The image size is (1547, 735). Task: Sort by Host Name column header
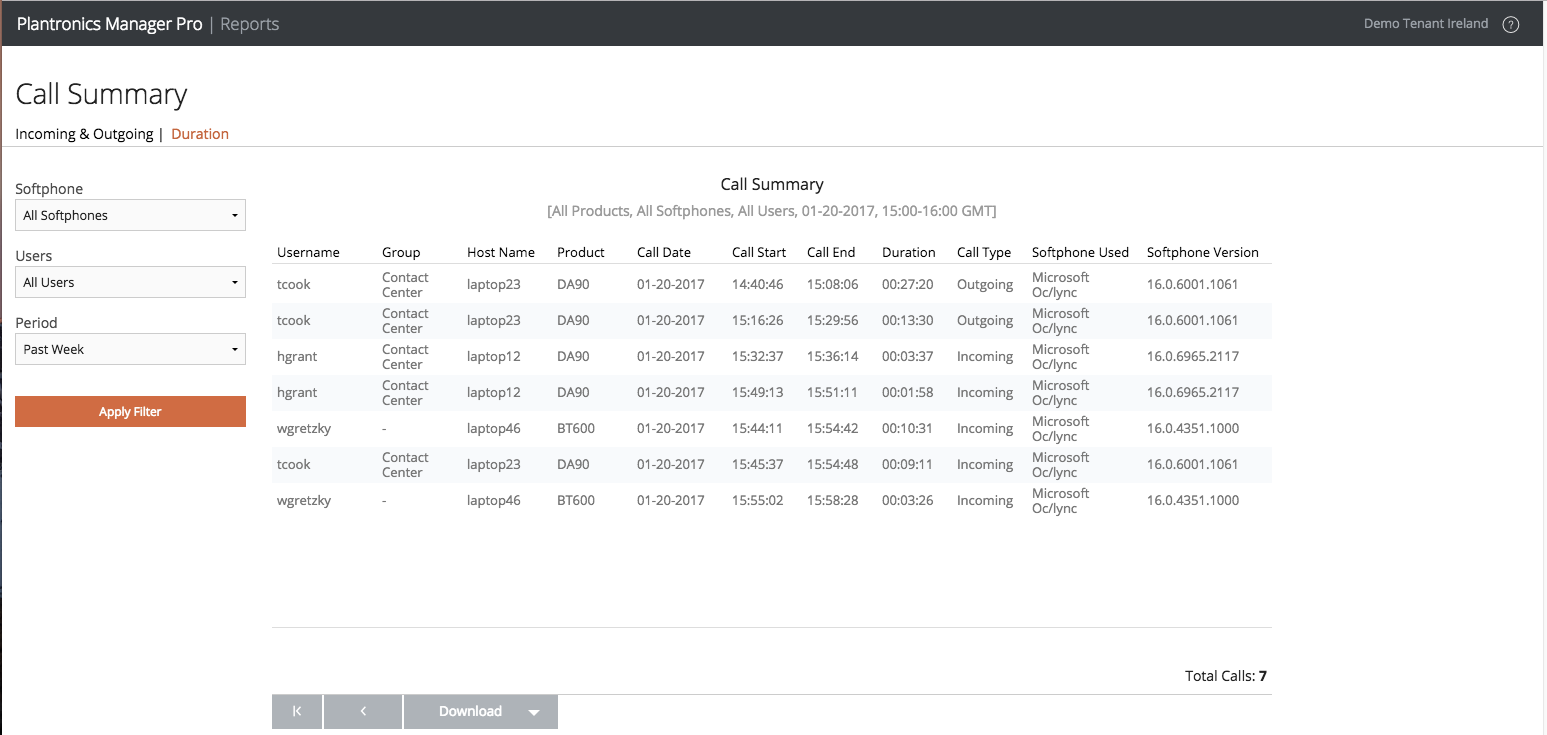click(x=501, y=252)
